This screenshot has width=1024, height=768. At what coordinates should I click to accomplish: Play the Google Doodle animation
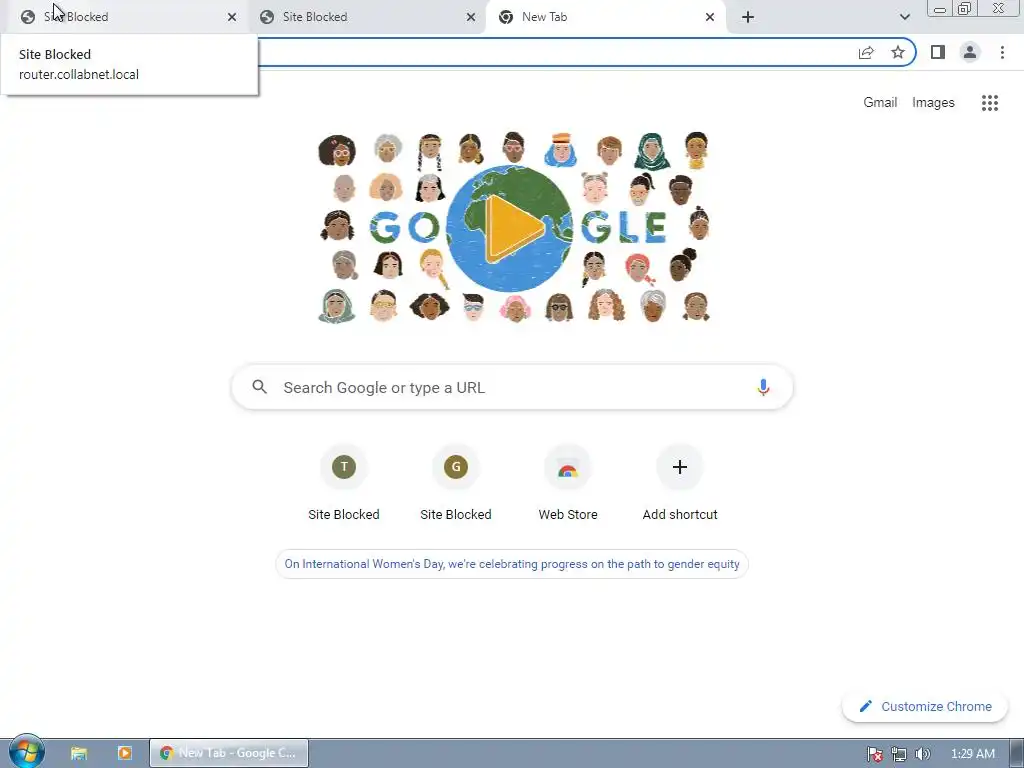[513, 229]
